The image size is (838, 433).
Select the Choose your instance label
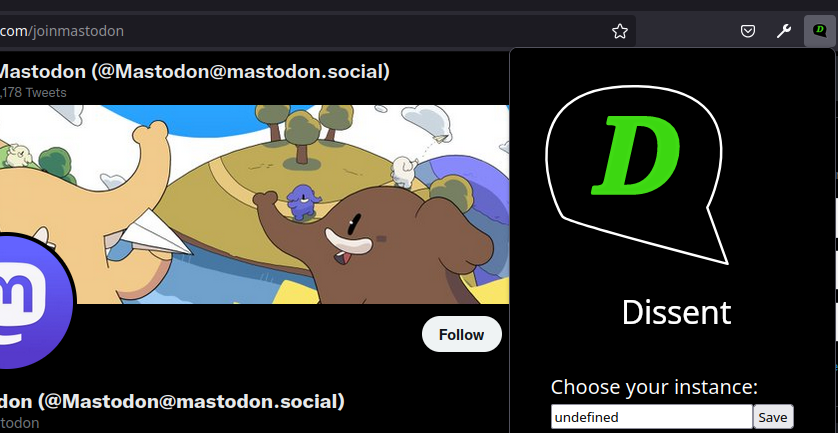click(x=654, y=386)
